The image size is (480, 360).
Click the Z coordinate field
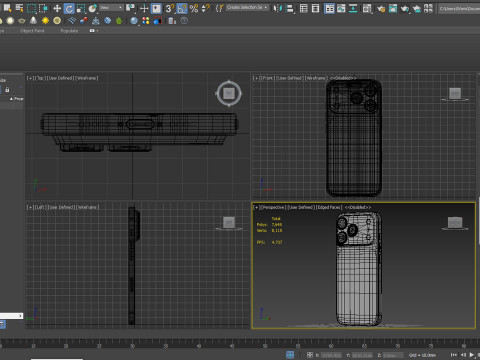click(393, 355)
